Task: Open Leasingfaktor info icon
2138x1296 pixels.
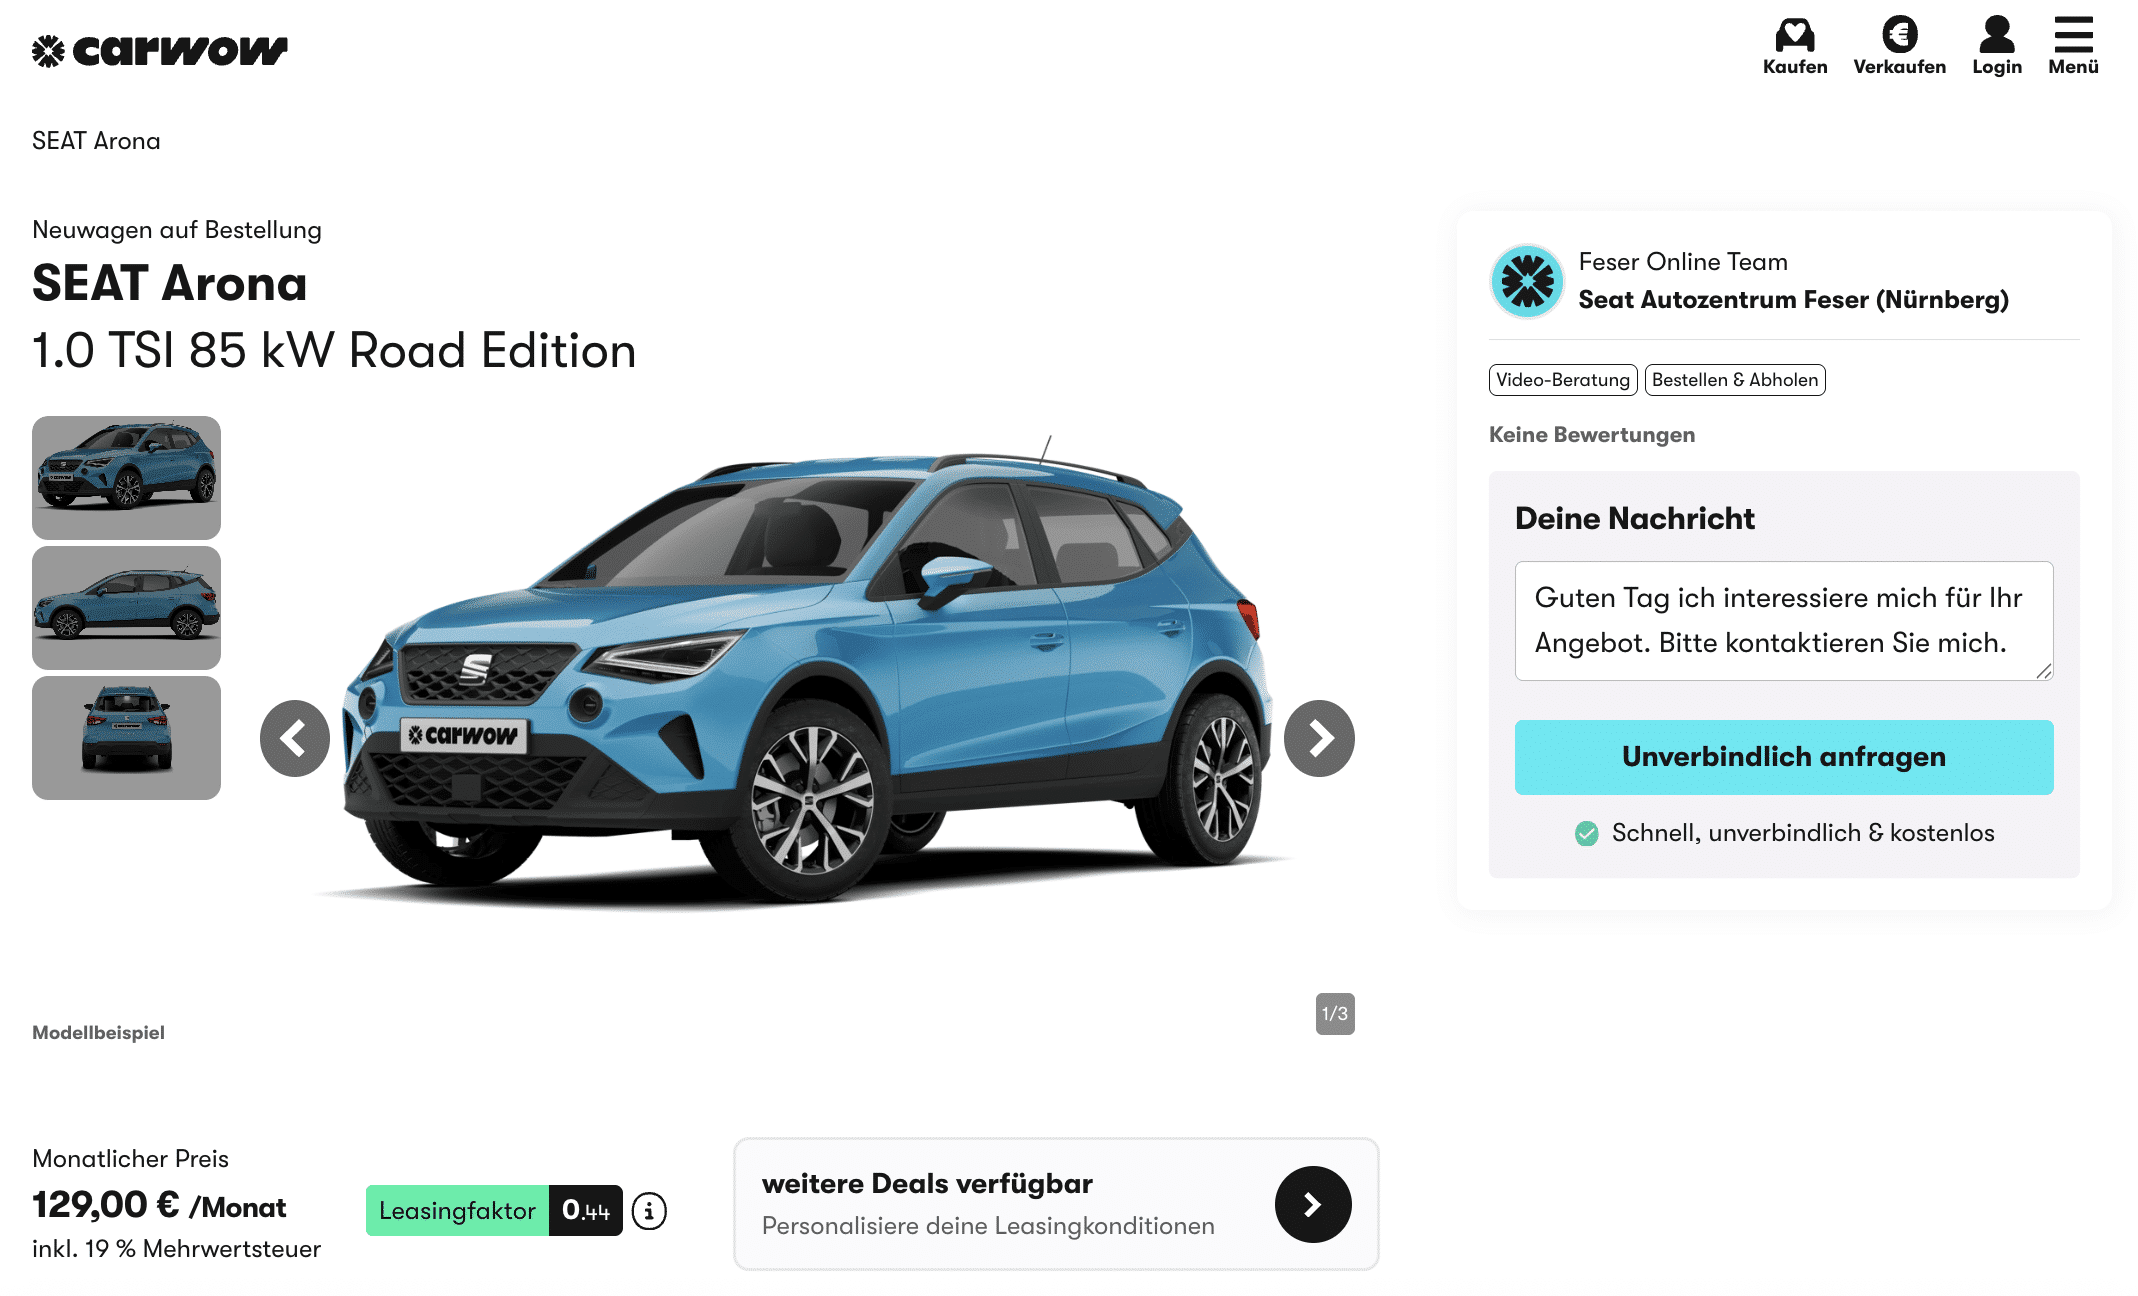Action: pyautogui.click(x=649, y=1211)
